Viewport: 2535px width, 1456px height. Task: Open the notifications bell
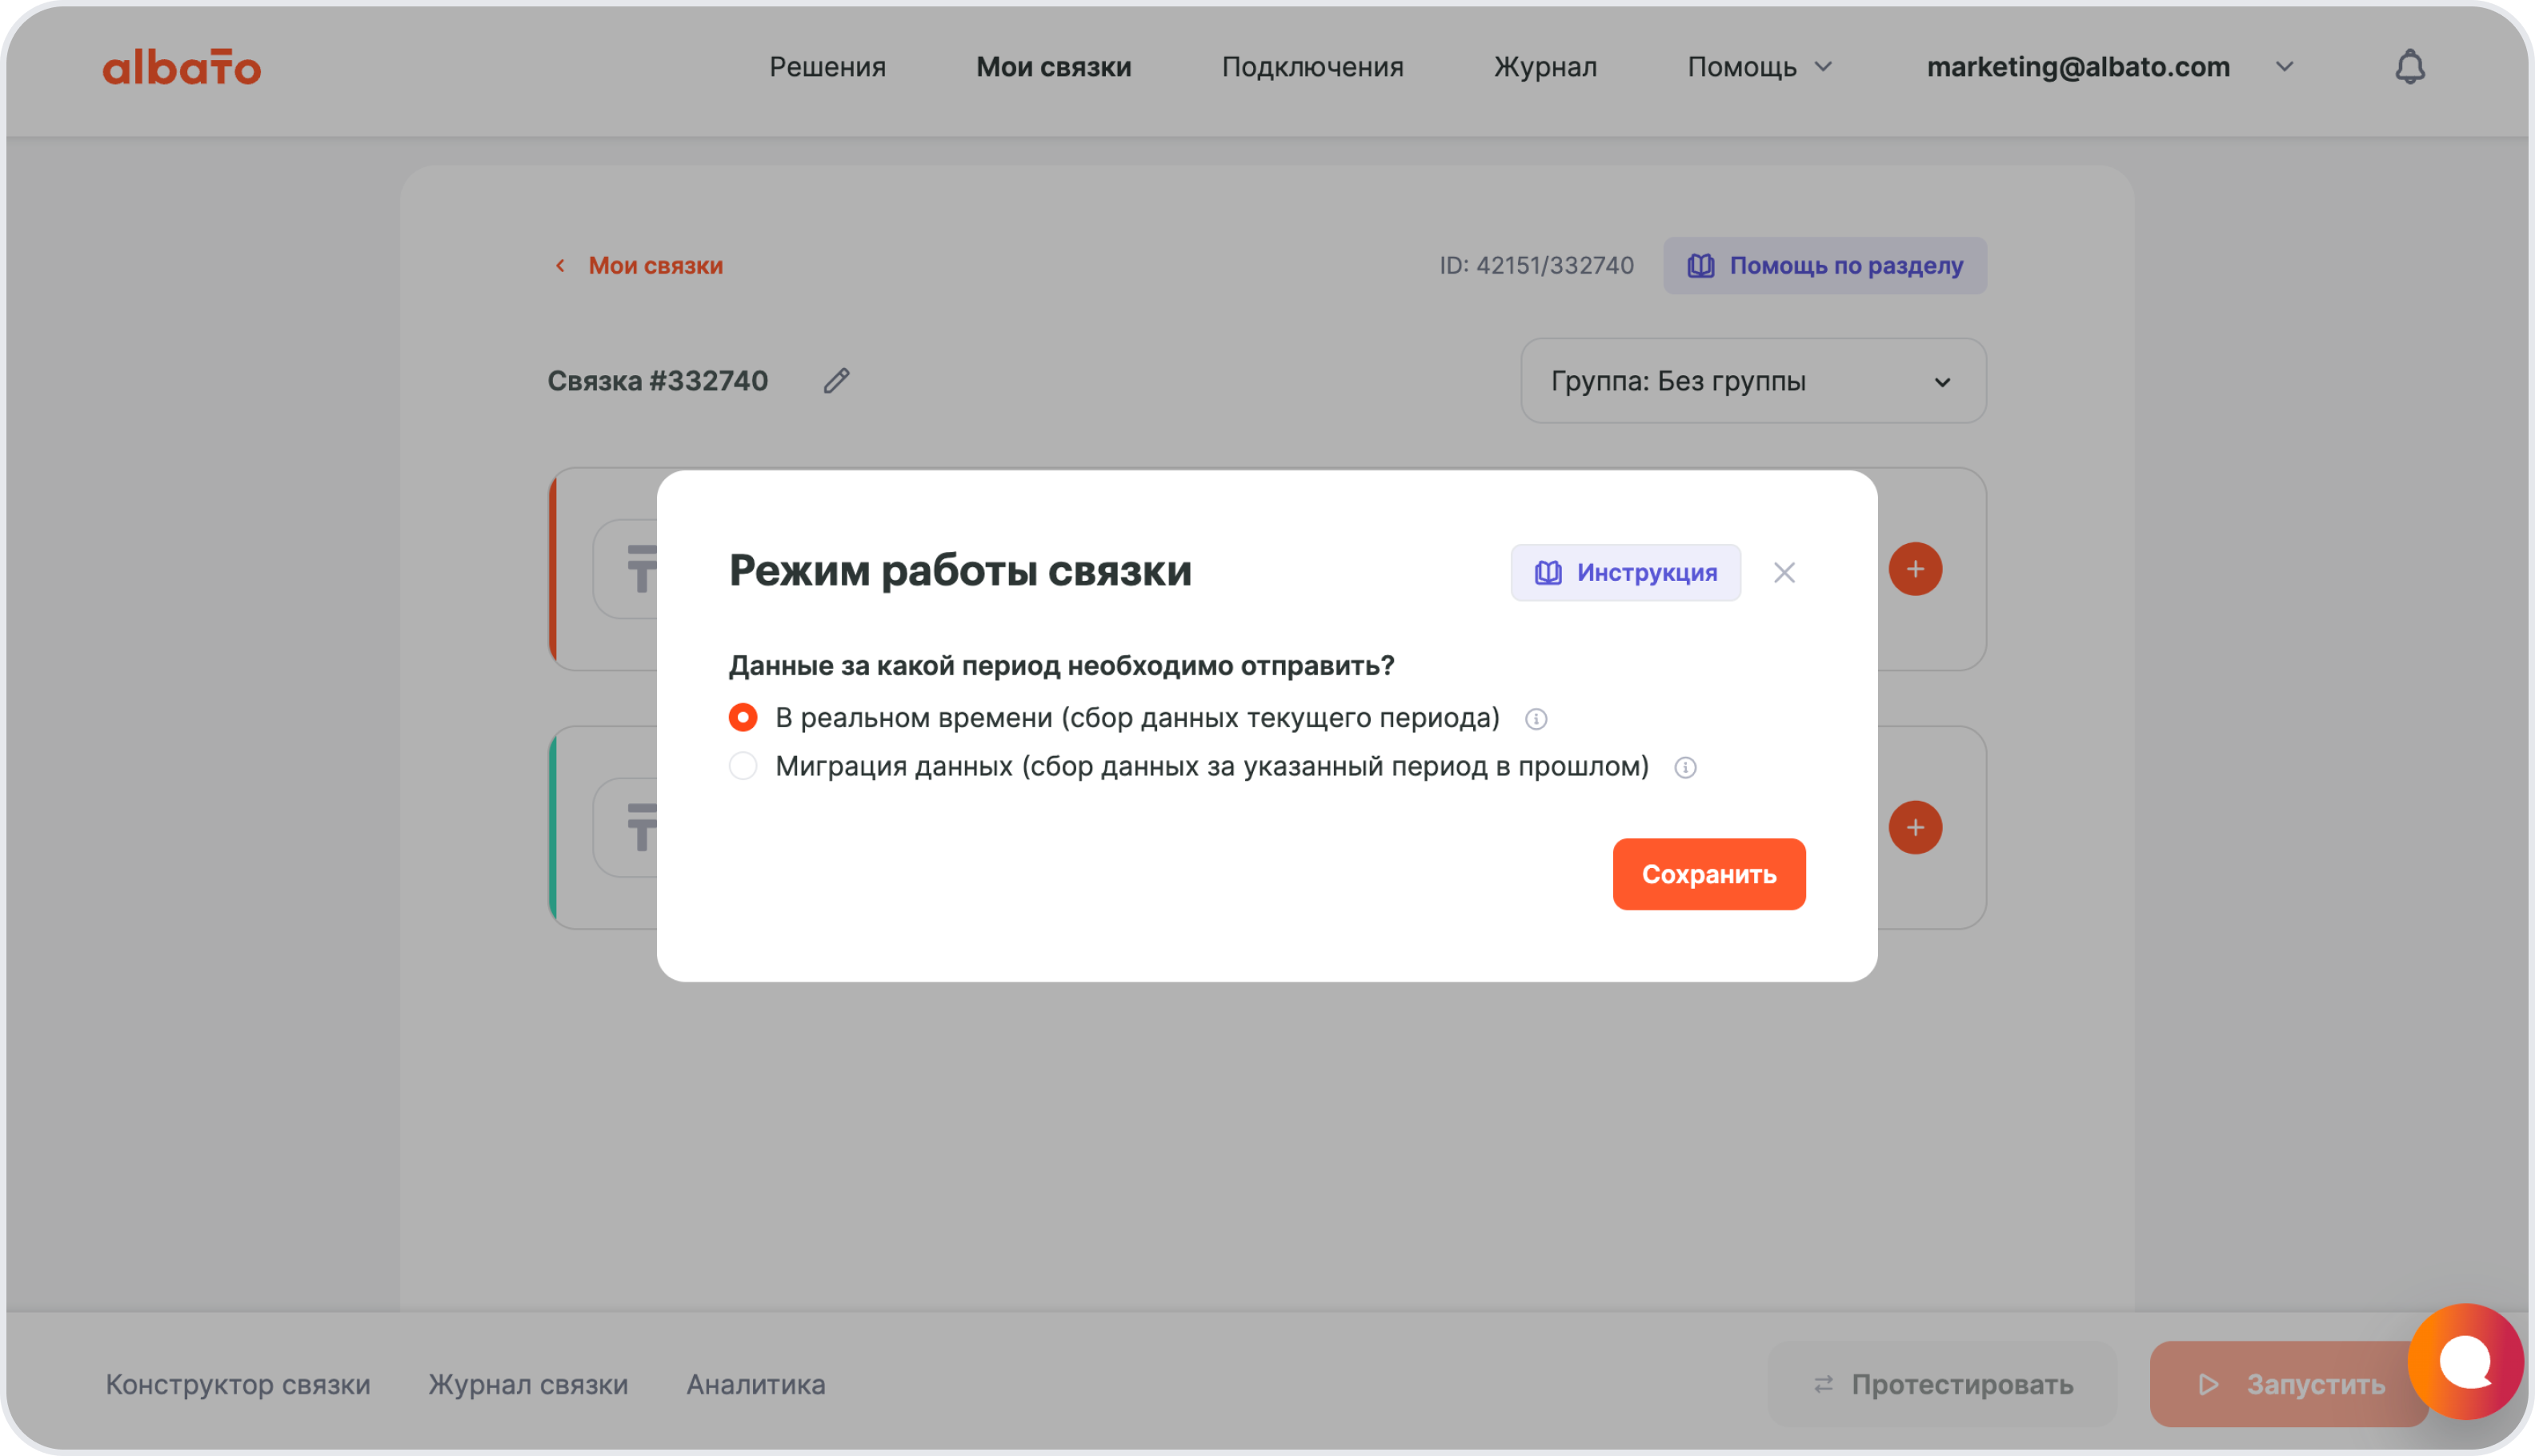2409,67
